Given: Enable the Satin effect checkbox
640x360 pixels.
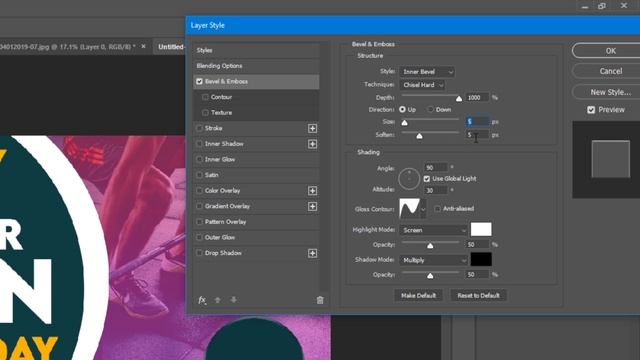Looking at the screenshot, I should click(199, 175).
